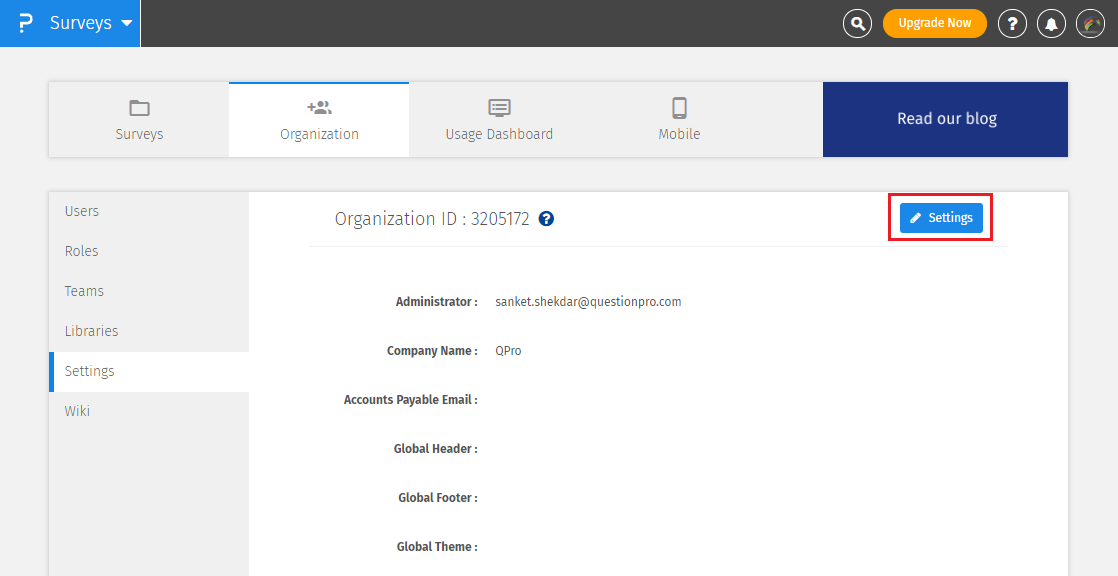The image size is (1118, 576).
Task: Click the Organization add-people icon
Action: pyautogui.click(x=319, y=108)
